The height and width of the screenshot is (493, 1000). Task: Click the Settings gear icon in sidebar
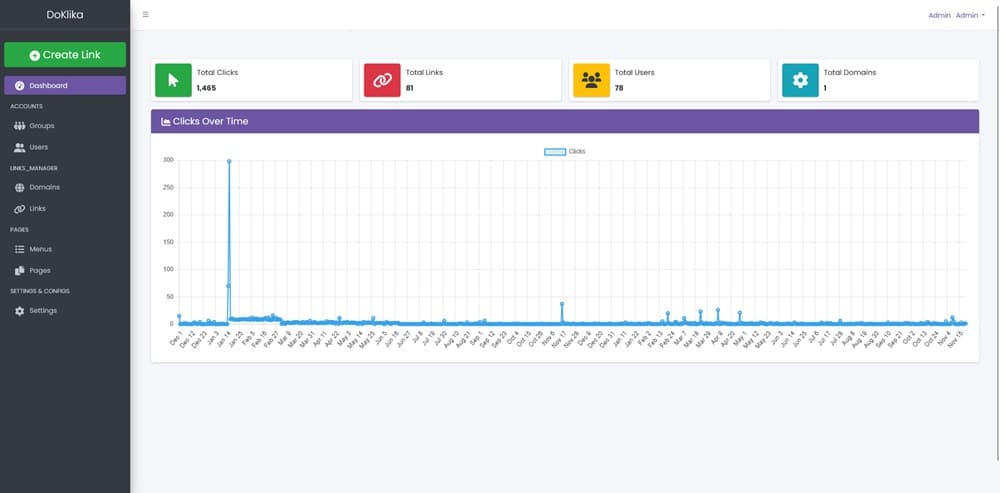(x=19, y=311)
